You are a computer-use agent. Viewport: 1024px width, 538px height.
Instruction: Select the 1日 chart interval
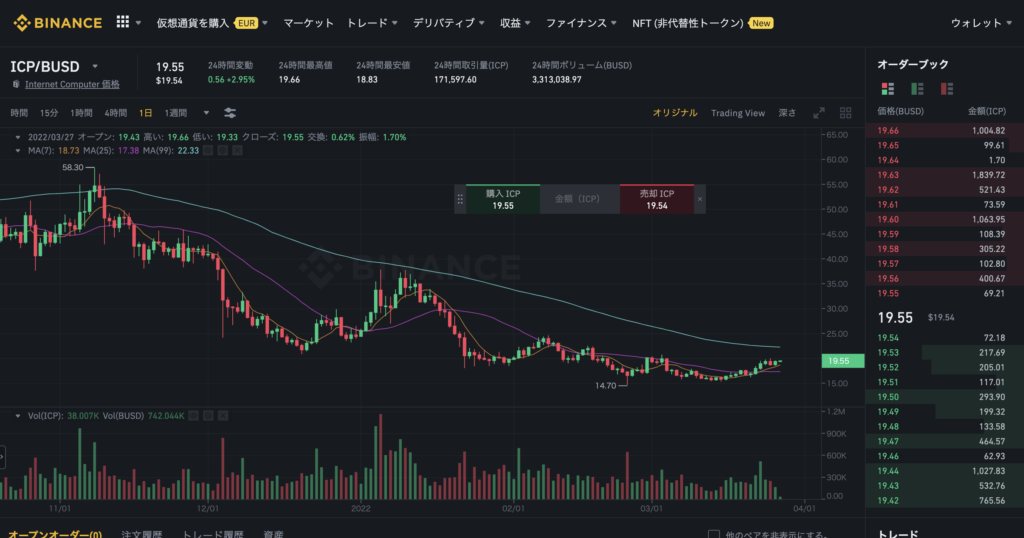(x=145, y=113)
